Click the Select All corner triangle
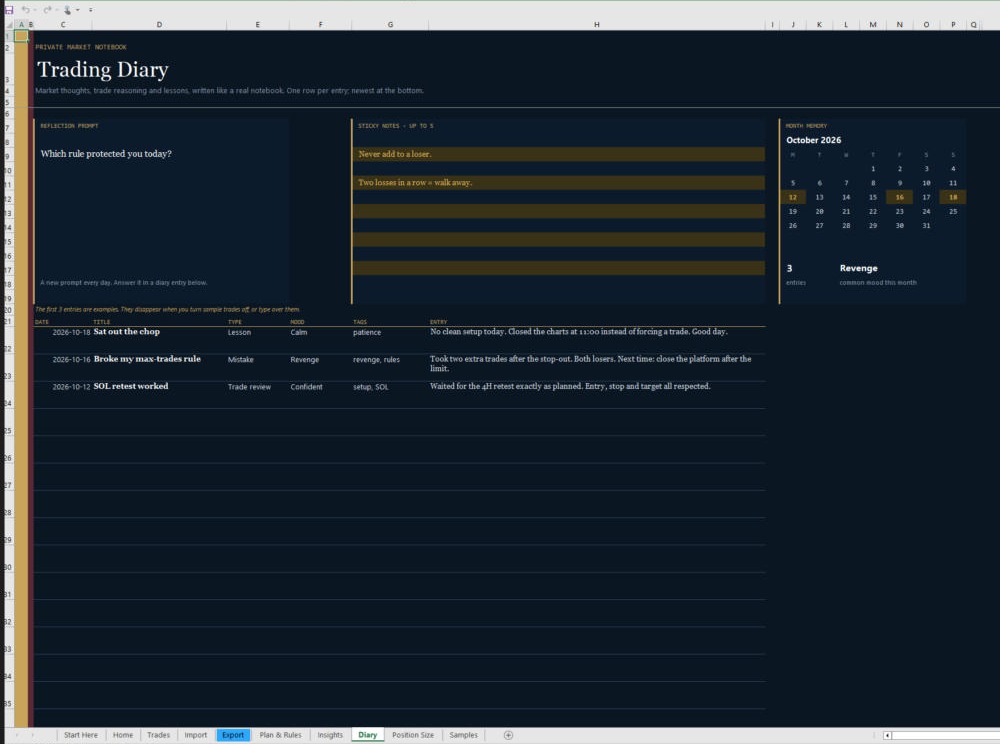This screenshot has width=1000, height=744. point(10,25)
